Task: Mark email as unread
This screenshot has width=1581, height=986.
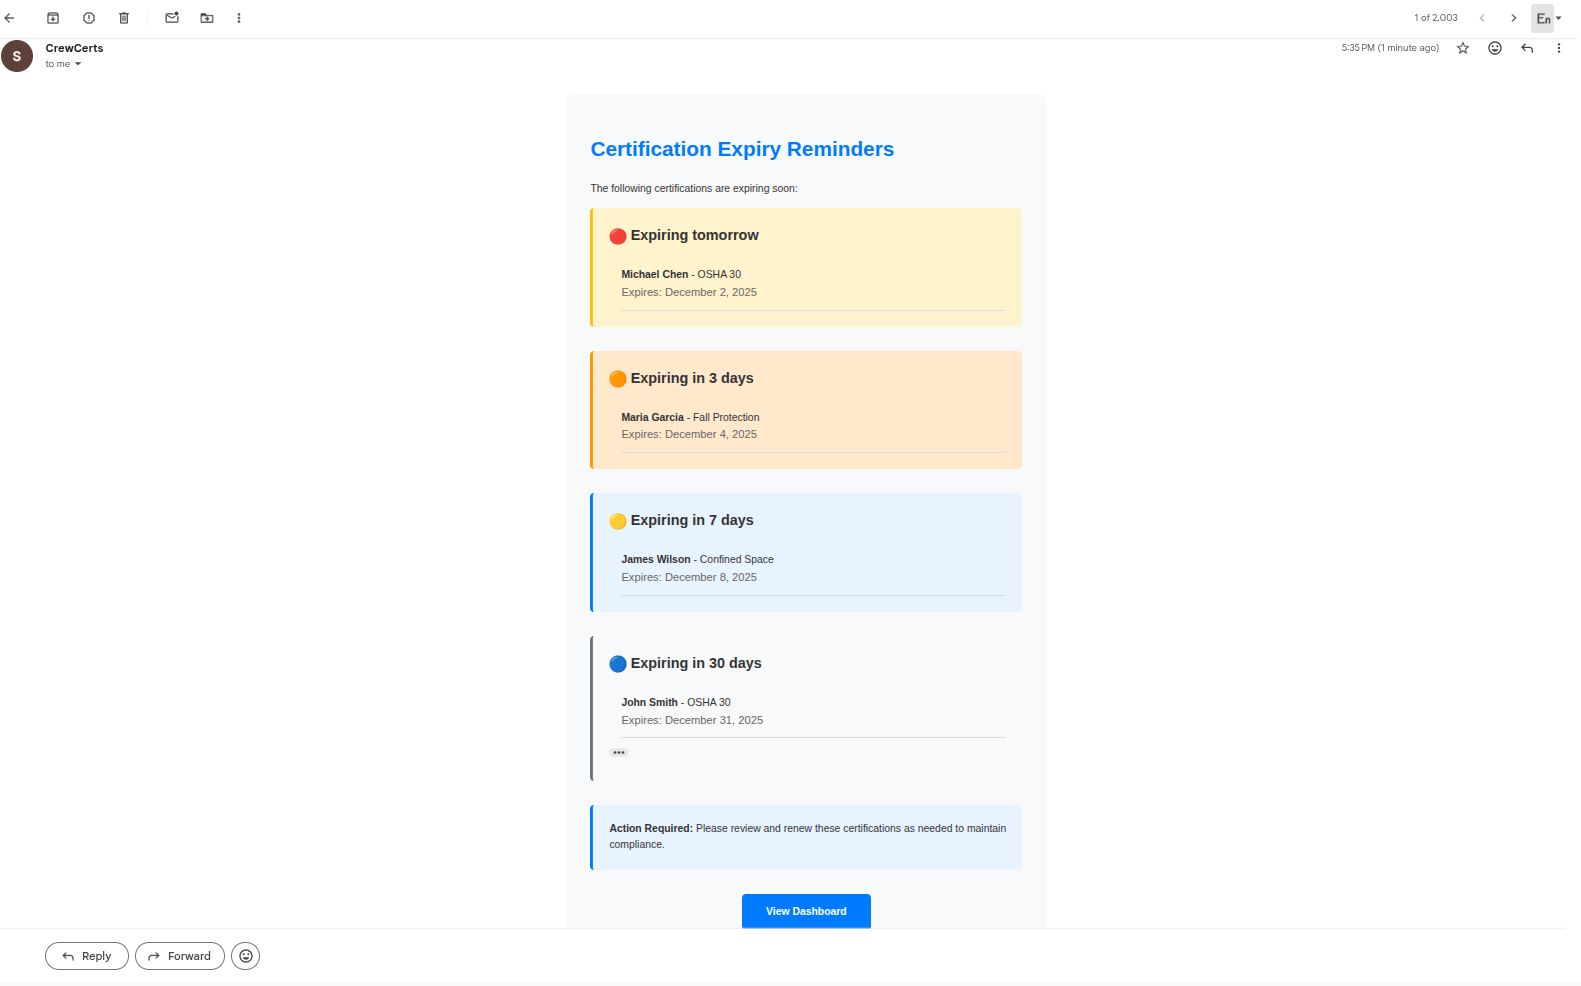Action: tap(172, 18)
